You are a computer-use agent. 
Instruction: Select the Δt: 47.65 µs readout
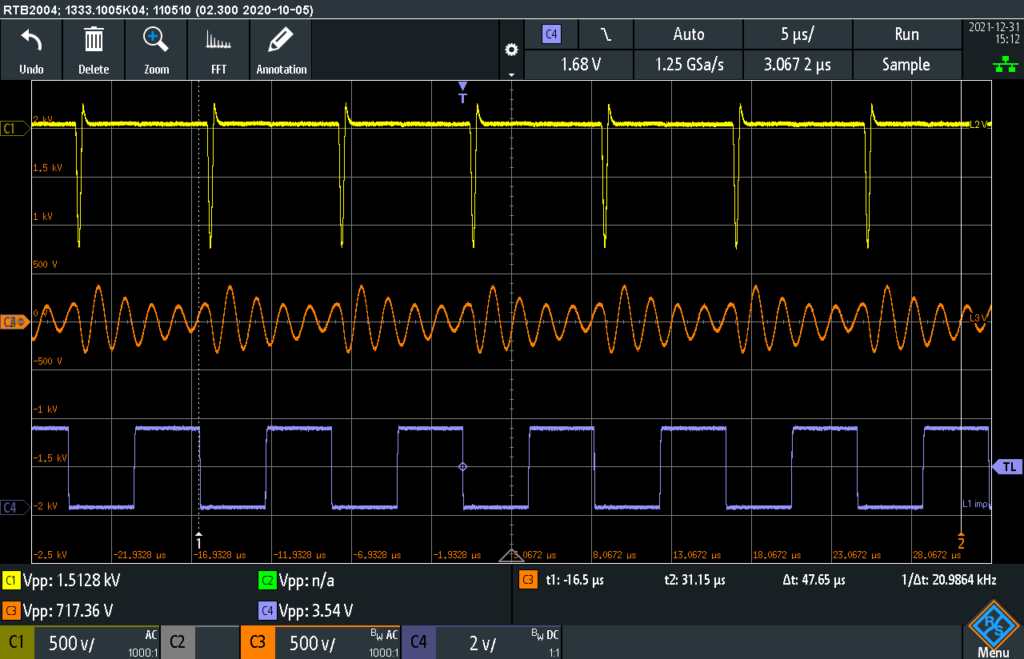point(814,580)
